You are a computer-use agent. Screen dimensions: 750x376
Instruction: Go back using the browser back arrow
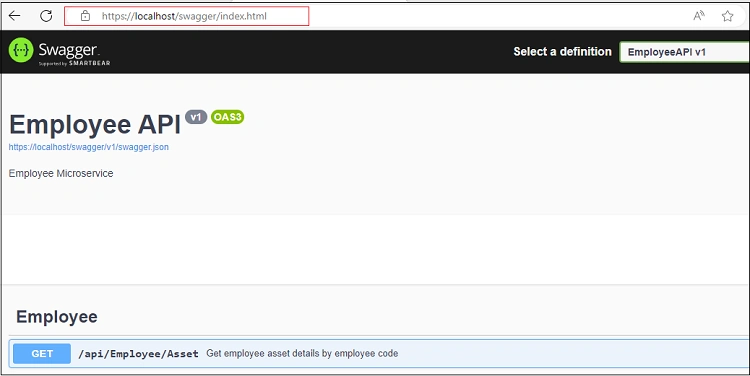pyautogui.click(x=15, y=16)
